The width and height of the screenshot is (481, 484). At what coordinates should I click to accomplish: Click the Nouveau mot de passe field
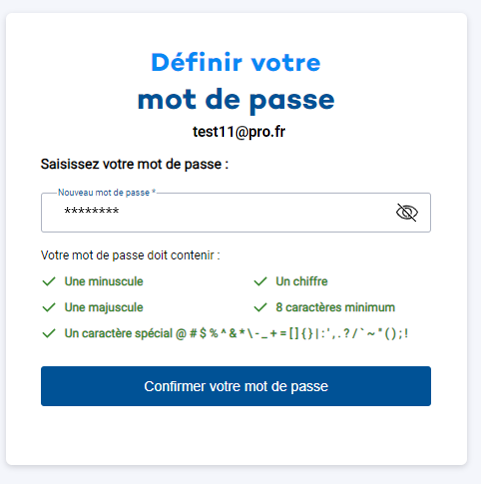click(x=236, y=213)
